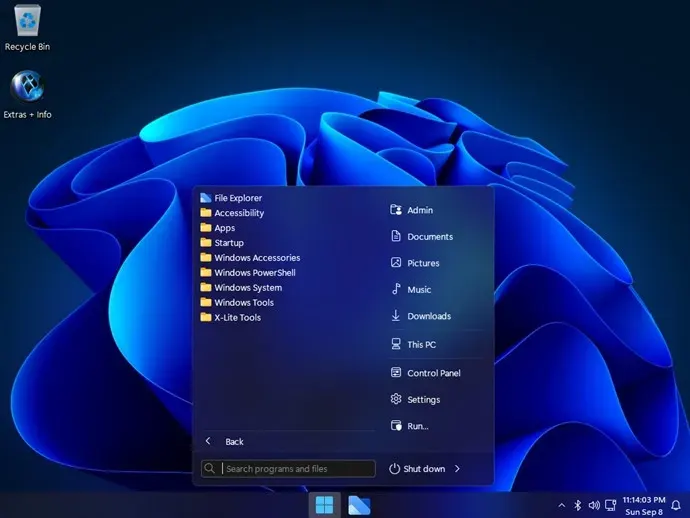Image resolution: width=690 pixels, height=518 pixels.
Task: Click the network display tray icon
Action: pos(611,505)
